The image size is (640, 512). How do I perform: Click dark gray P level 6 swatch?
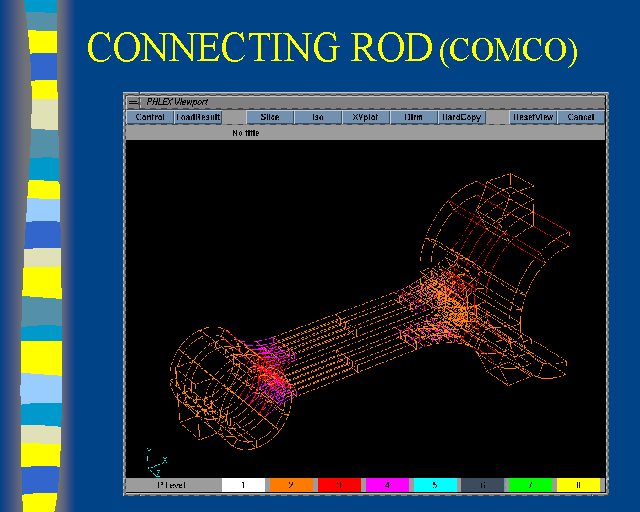click(x=482, y=485)
